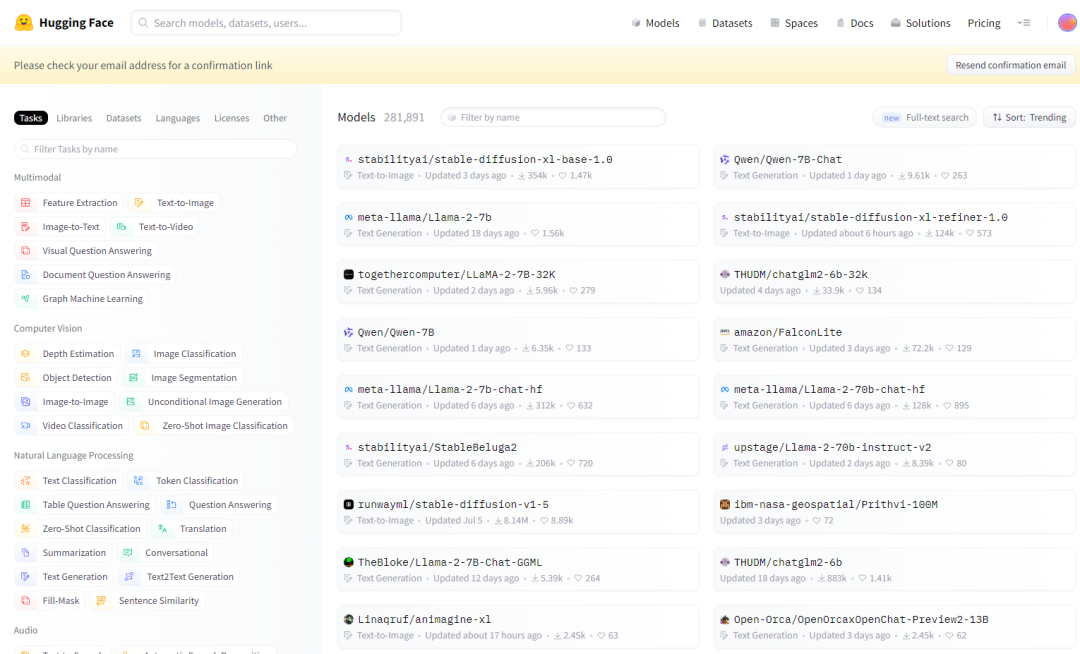Switch to the Datasets filter tab
The width and height of the screenshot is (1080, 654).
point(123,118)
